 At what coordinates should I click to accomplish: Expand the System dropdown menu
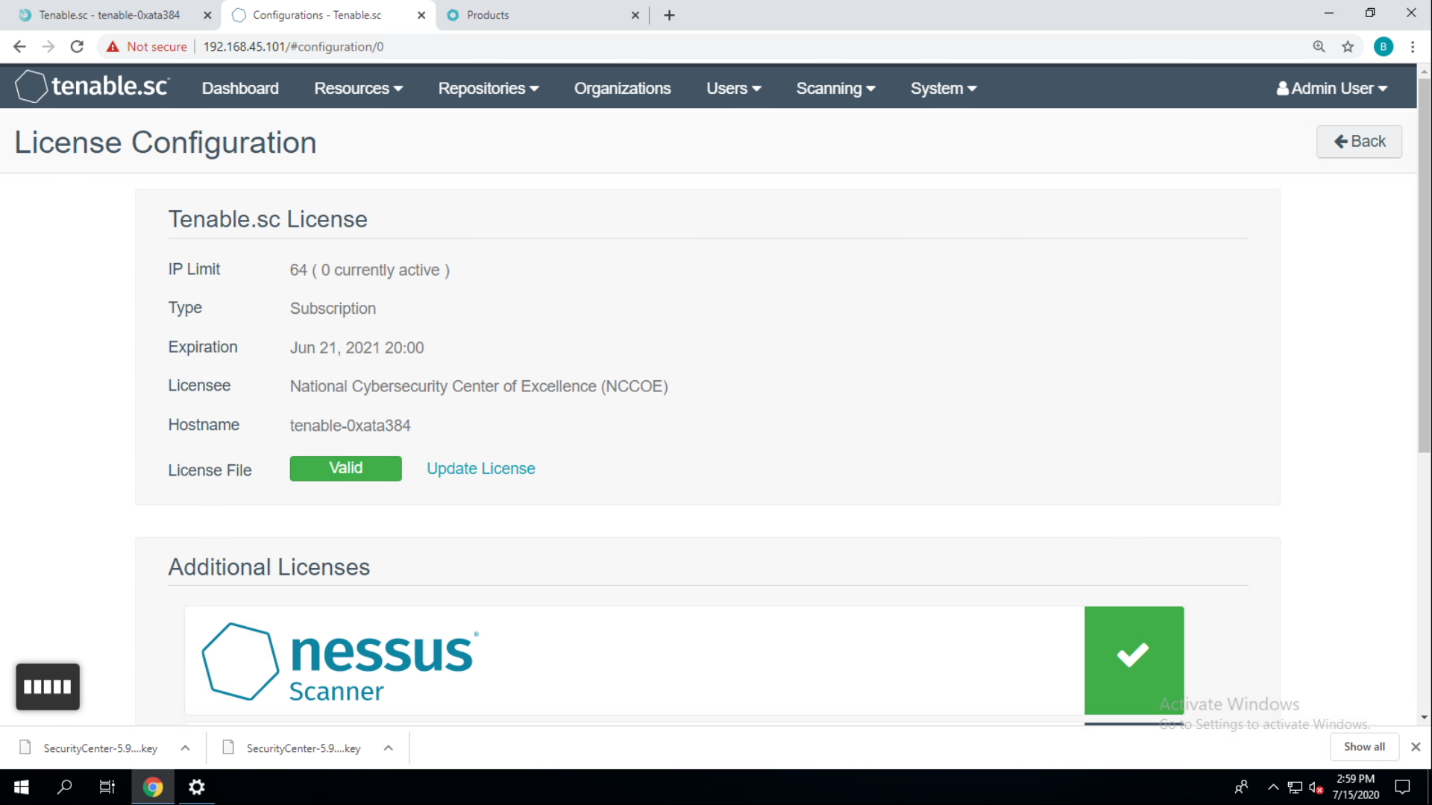[x=943, y=88]
